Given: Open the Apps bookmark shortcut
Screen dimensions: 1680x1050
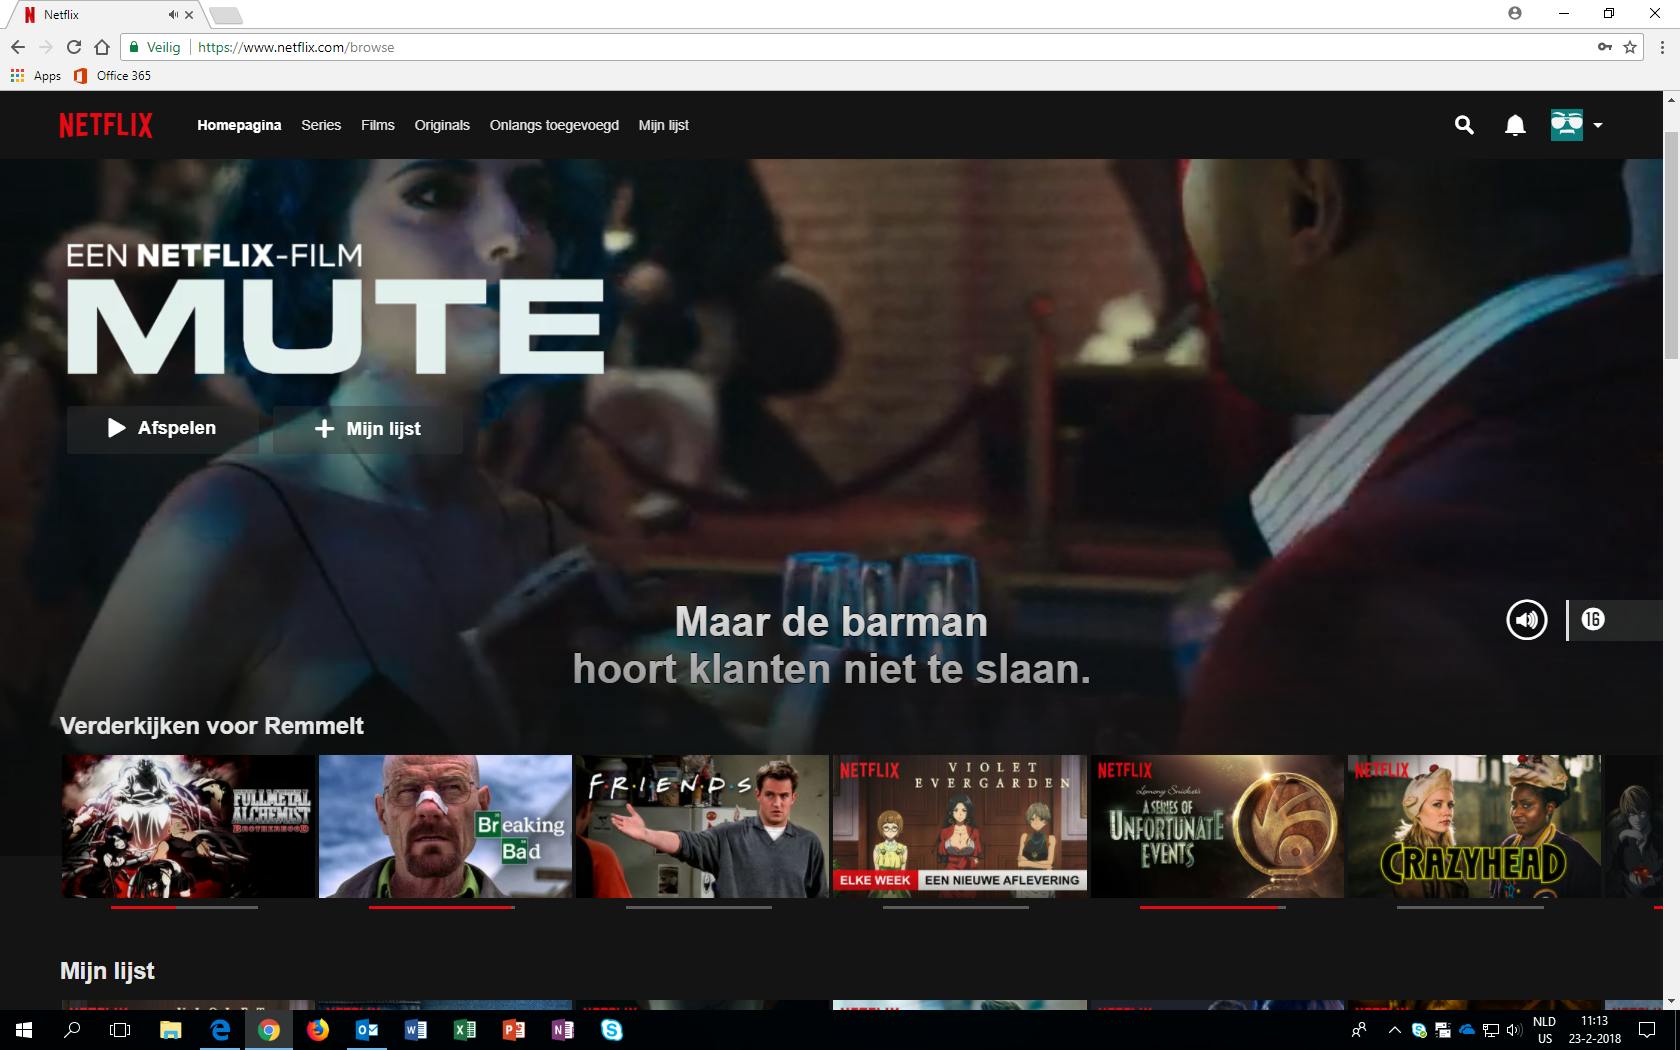Looking at the screenshot, I should (36, 76).
